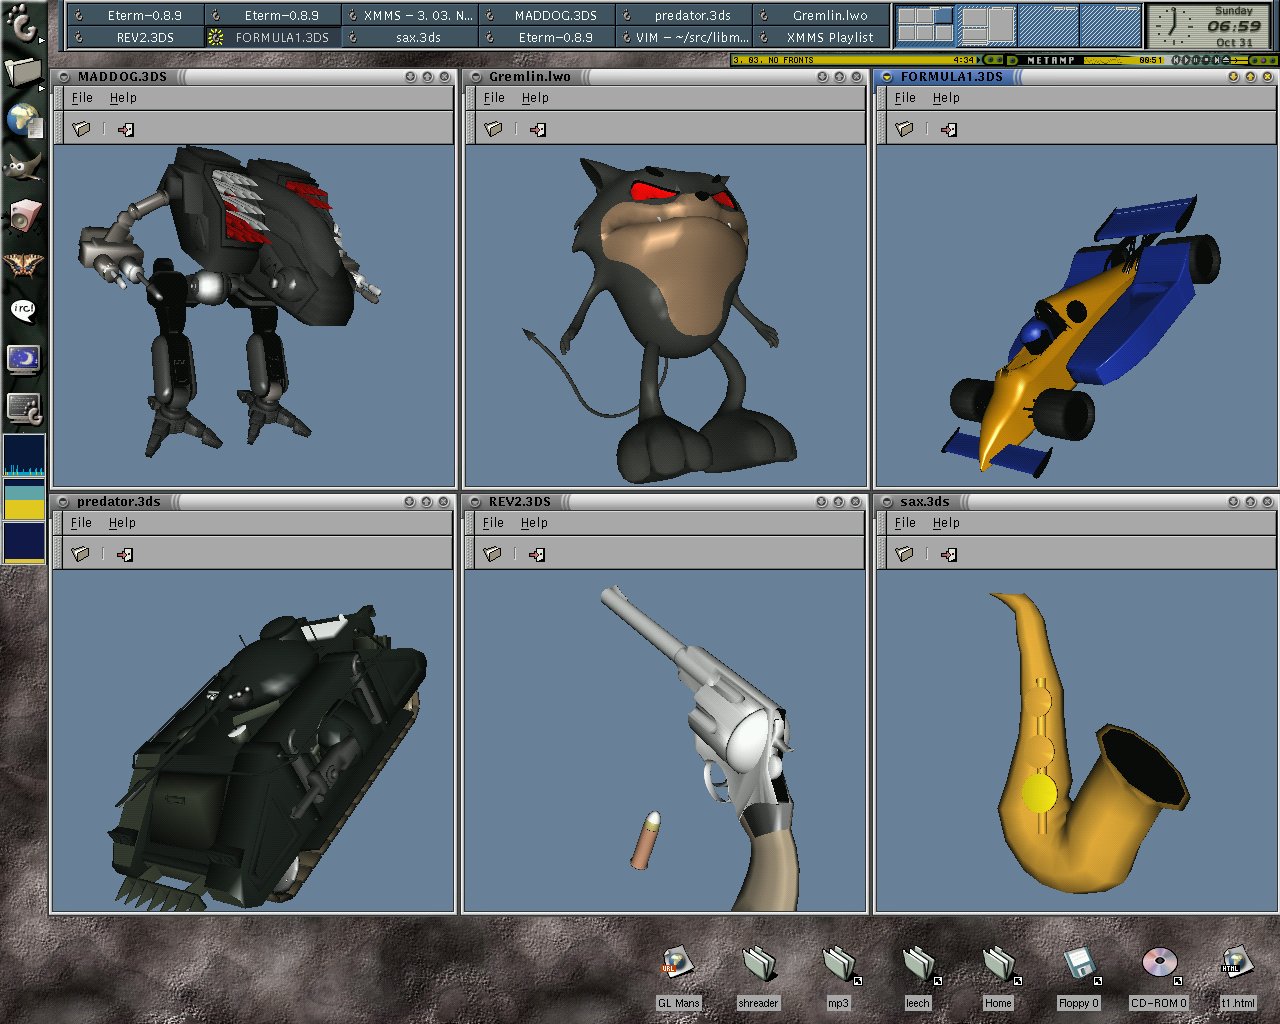The image size is (1280, 1024).
Task: Open the Floppy 0 desktop icon
Action: pyautogui.click(x=1078, y=975)
